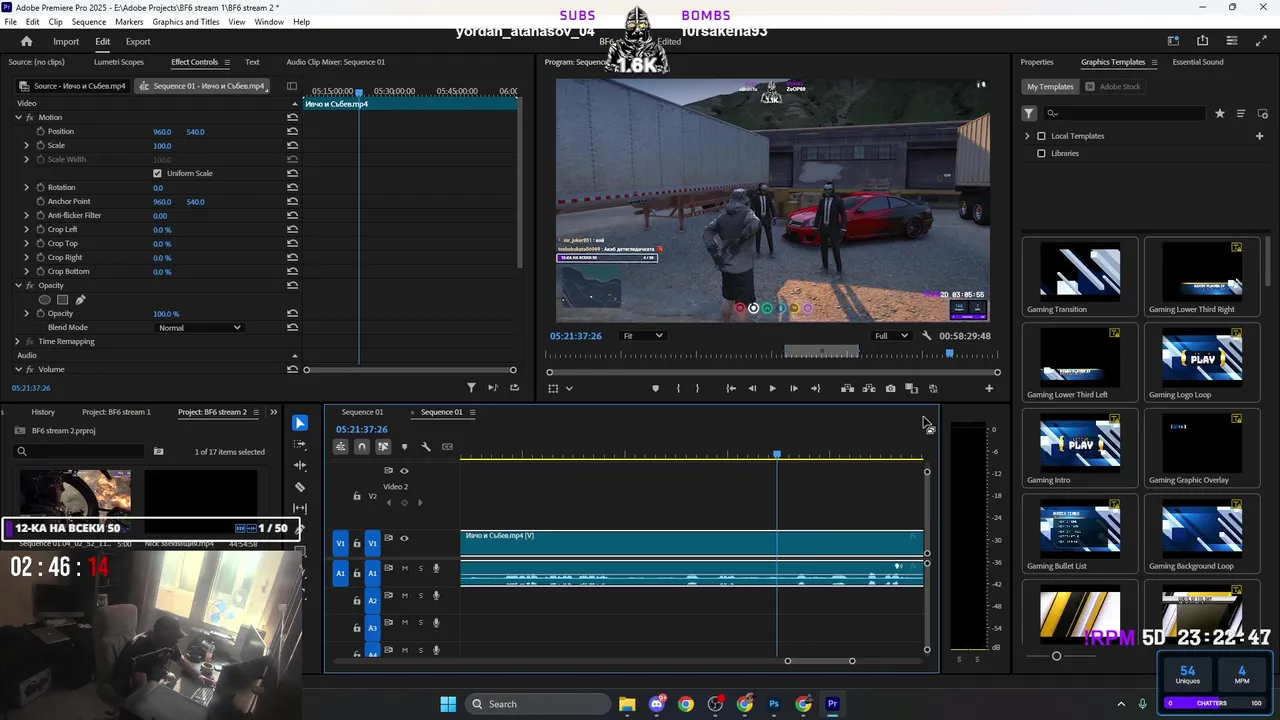Click the Comparison View icon in Program monitor
Image resolution: width=1280 pixels, height=720 pixels.
(911, 388)
